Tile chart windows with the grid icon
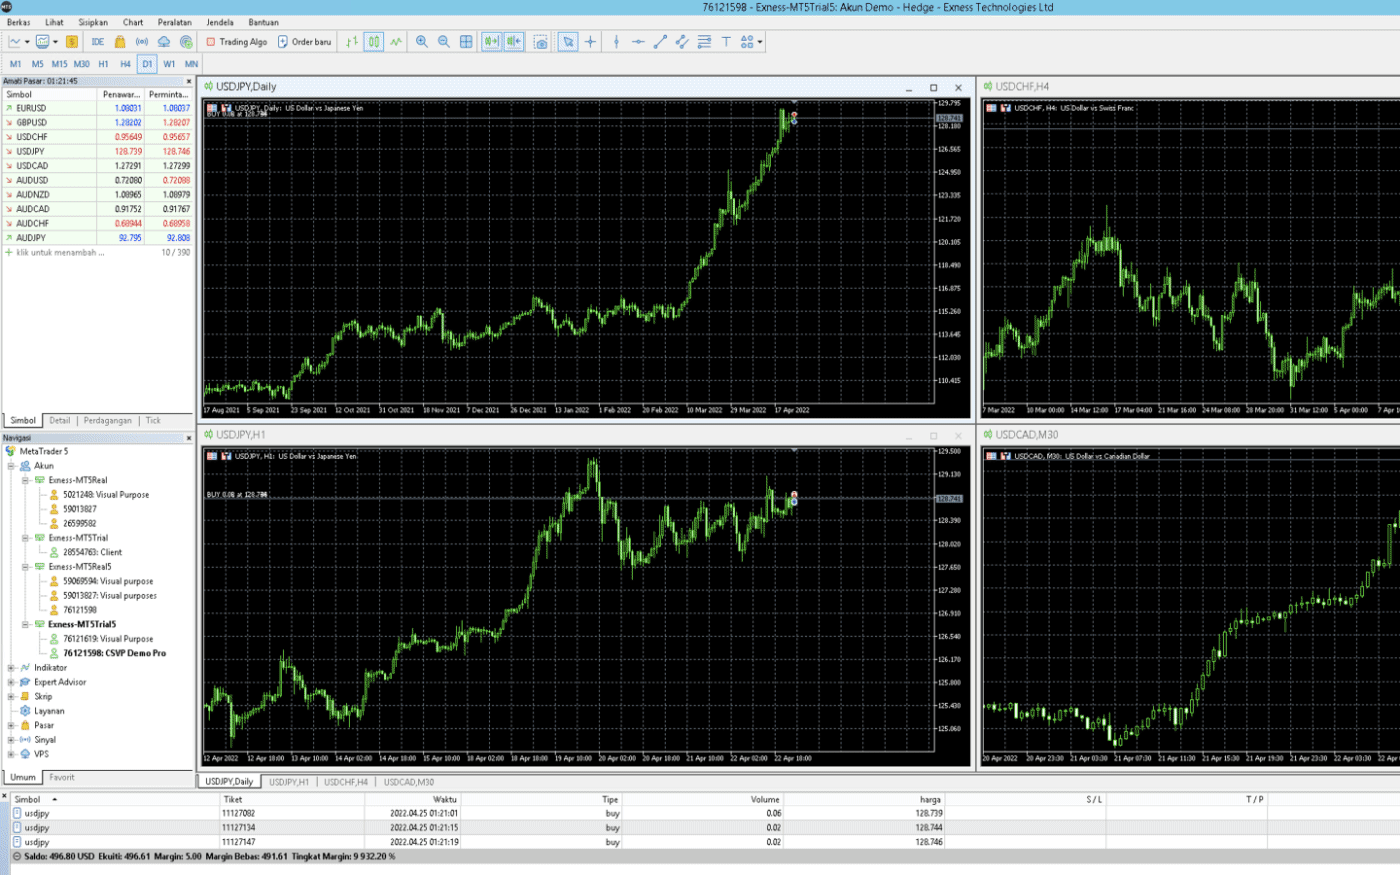The height and width of the screenshot is (875, 1400). coord(466,42)
